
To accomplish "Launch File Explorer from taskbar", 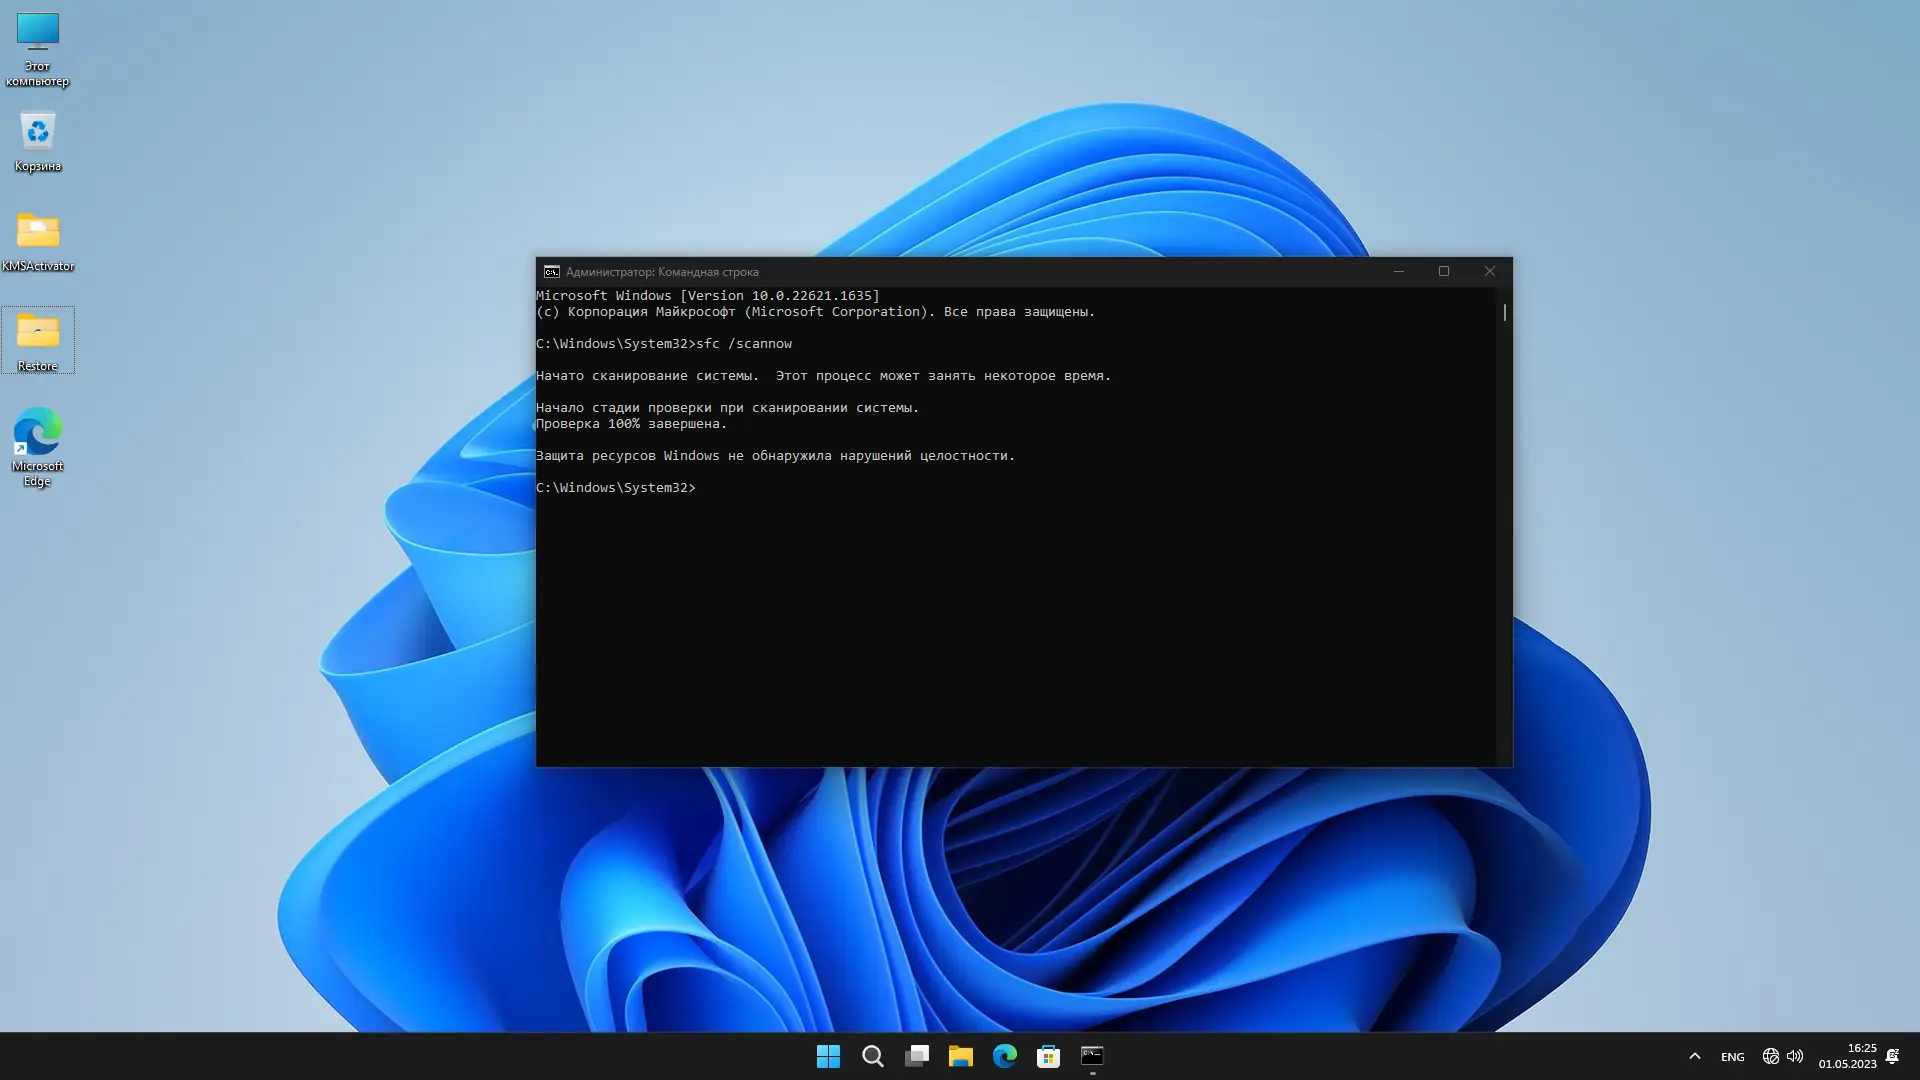I will click(x=961, y=1056).
